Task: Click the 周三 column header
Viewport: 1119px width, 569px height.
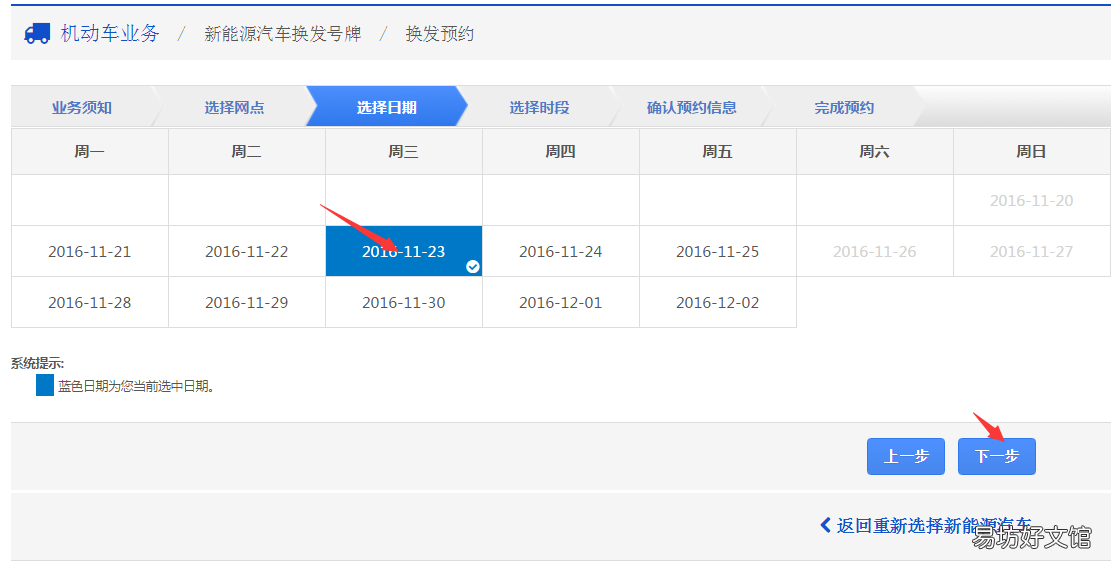Action: click(404, 151)
